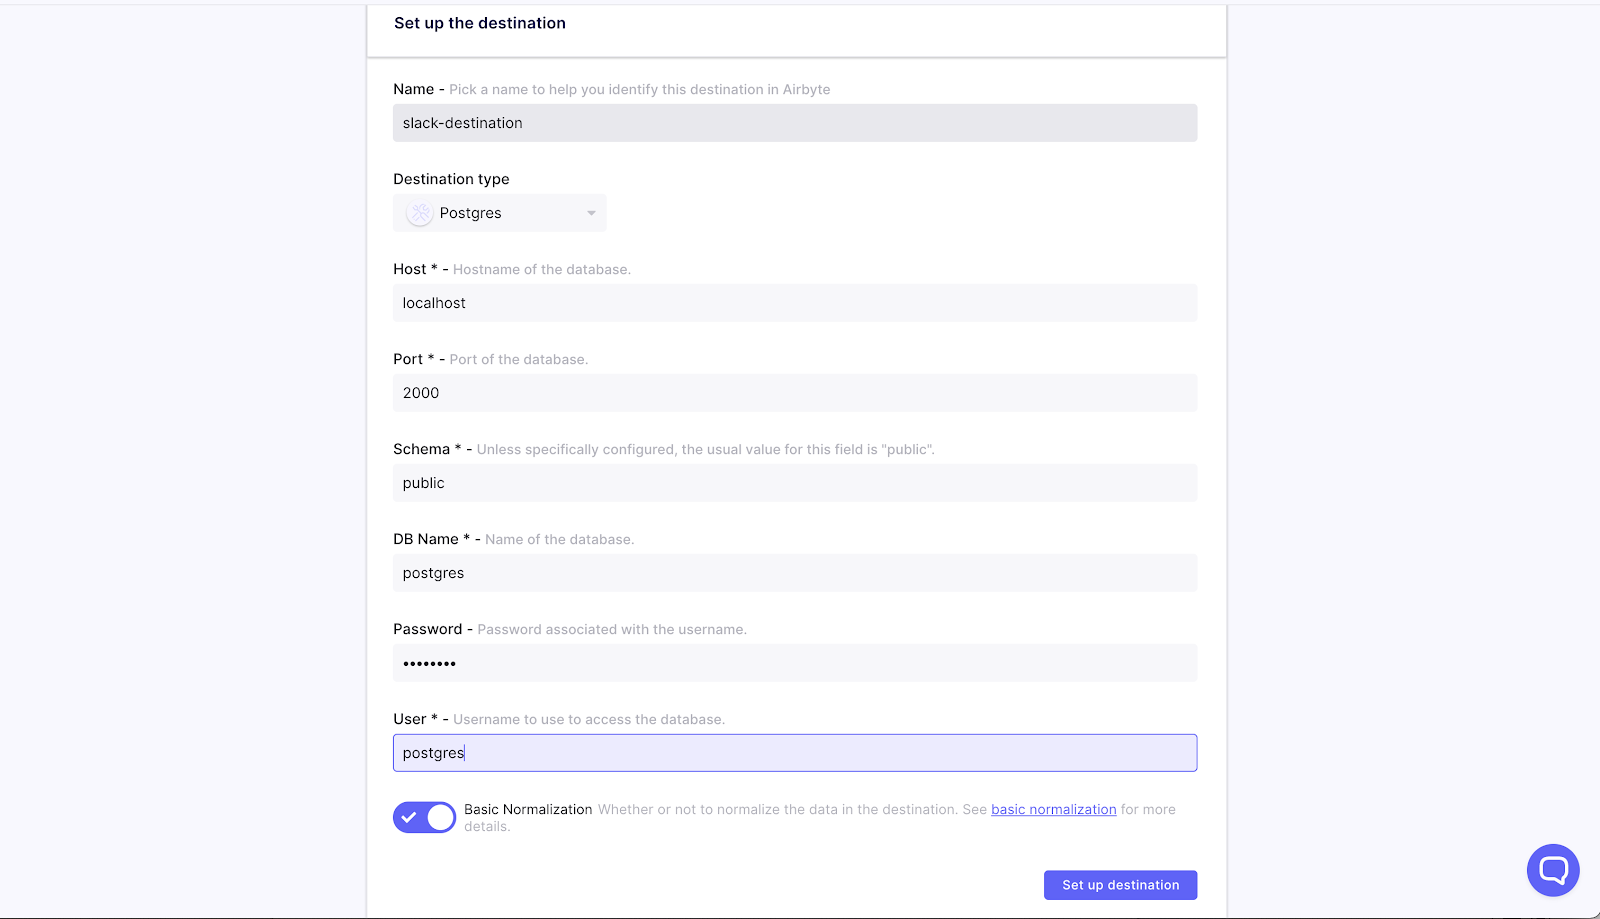
Task: Open the basic normalization documentation link
Action: (1053, 809)
